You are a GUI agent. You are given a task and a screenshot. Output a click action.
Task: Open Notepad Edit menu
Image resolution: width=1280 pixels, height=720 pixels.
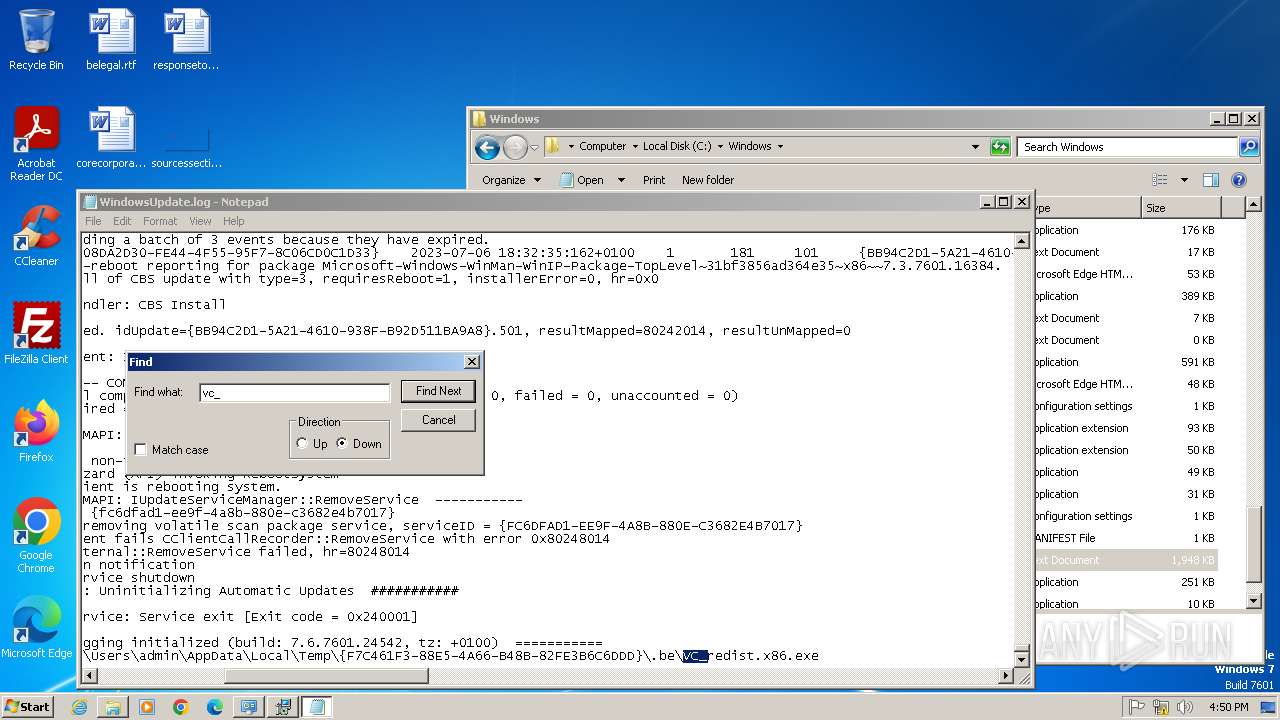(122, 221)
